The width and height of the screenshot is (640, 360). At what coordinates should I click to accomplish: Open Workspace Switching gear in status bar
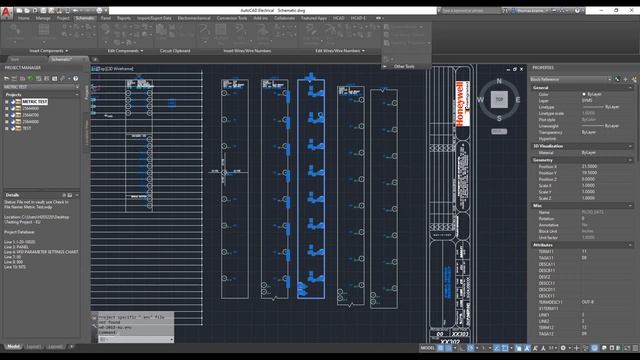click(563, 348)
